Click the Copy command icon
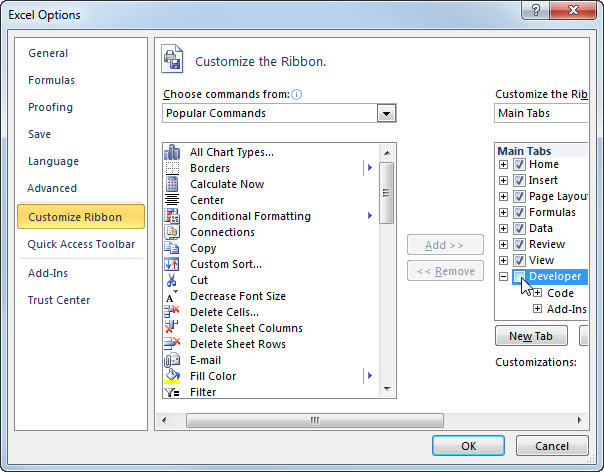 [x=172, y=248]
